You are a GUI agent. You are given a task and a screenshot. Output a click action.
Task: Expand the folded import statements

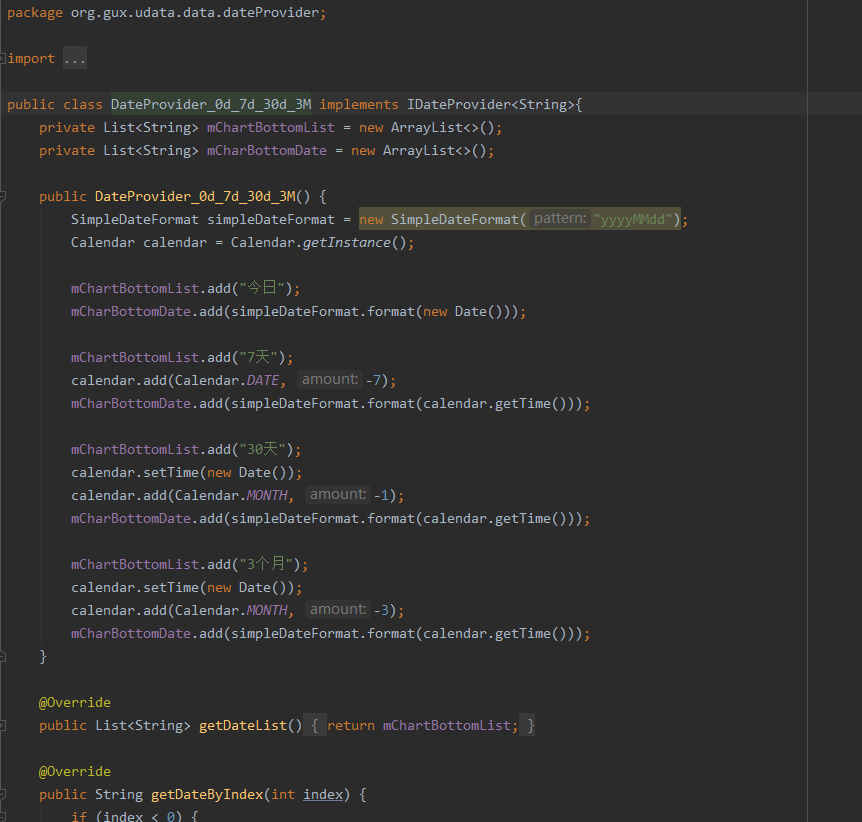point(75,57)
